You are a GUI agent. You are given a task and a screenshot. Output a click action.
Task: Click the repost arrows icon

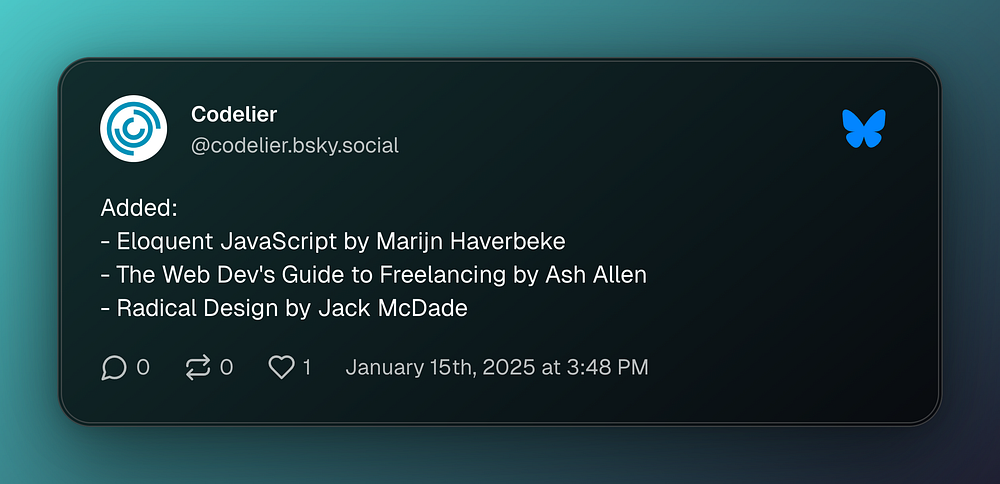pos(197,368)
